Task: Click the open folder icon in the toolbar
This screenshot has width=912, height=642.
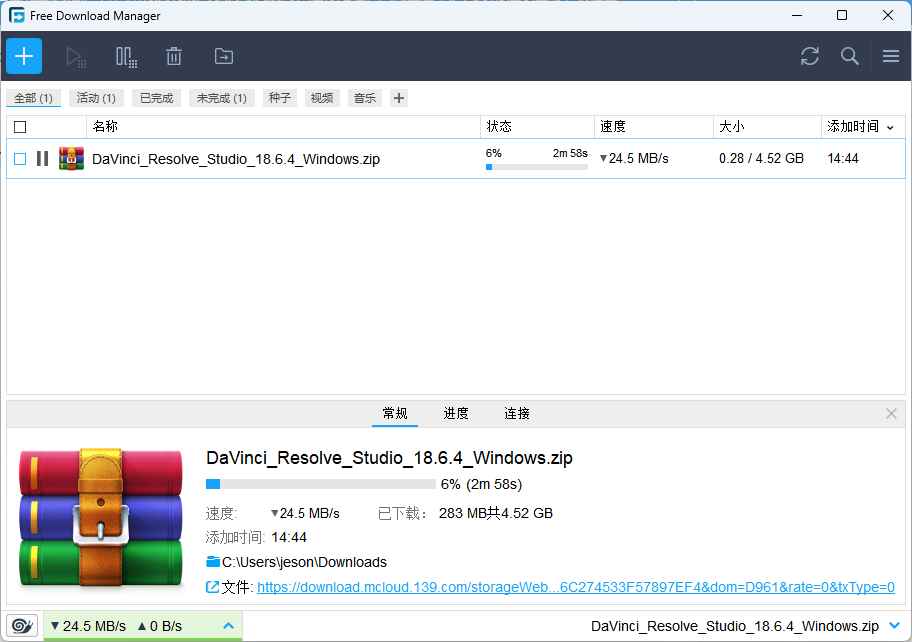Action: pyautogui.click(x=223, y=56)
